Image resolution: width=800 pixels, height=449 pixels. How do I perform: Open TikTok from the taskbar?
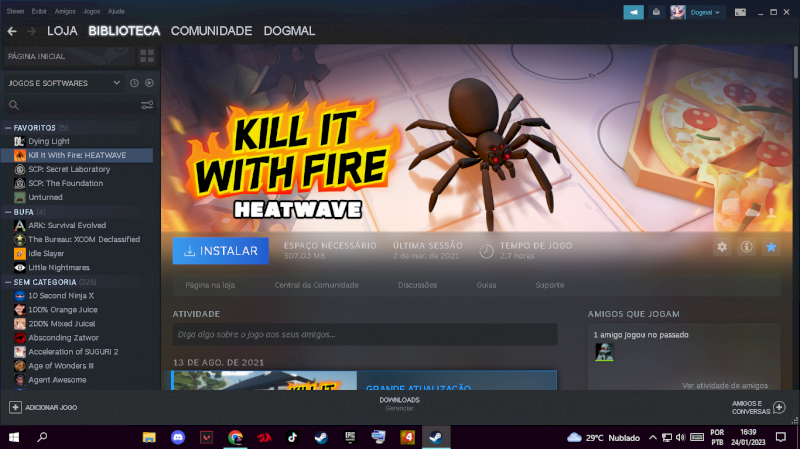click(x=292, y=437)
